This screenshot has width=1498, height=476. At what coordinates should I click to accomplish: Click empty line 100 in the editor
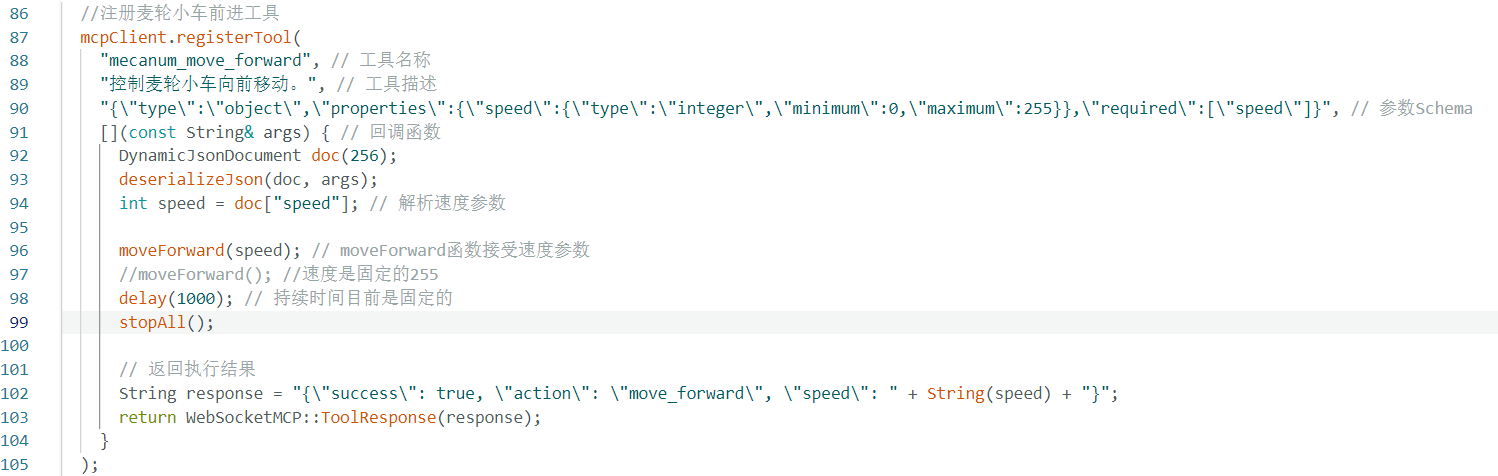point(780,346)
